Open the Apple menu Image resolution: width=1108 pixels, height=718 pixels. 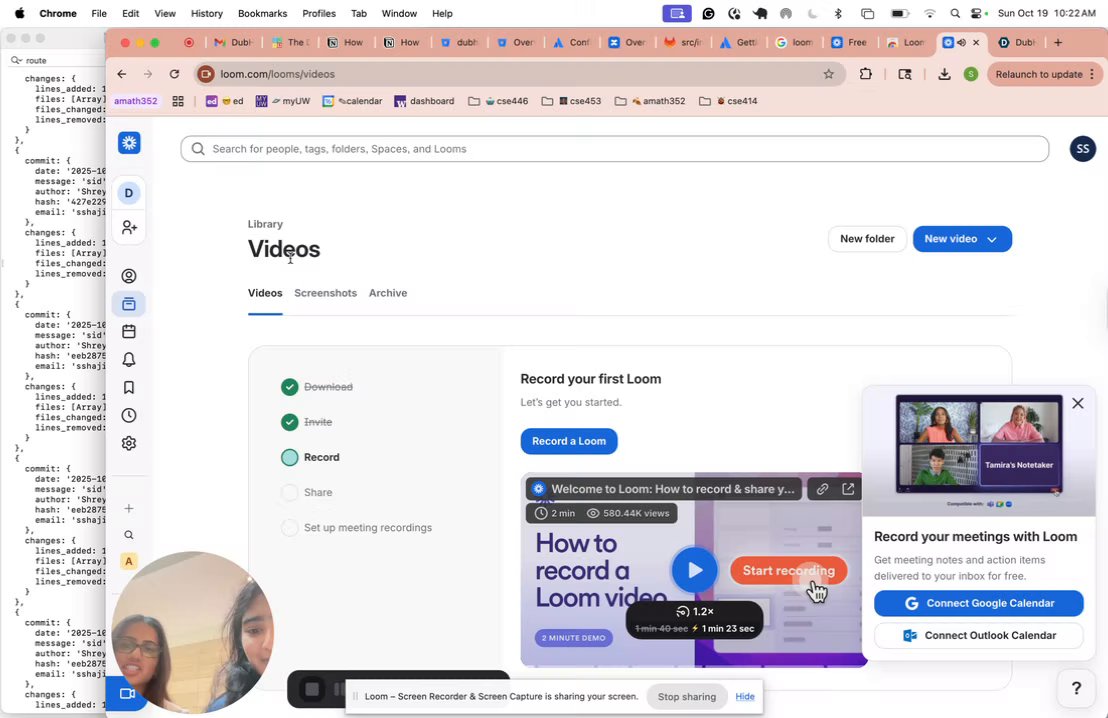19,13
